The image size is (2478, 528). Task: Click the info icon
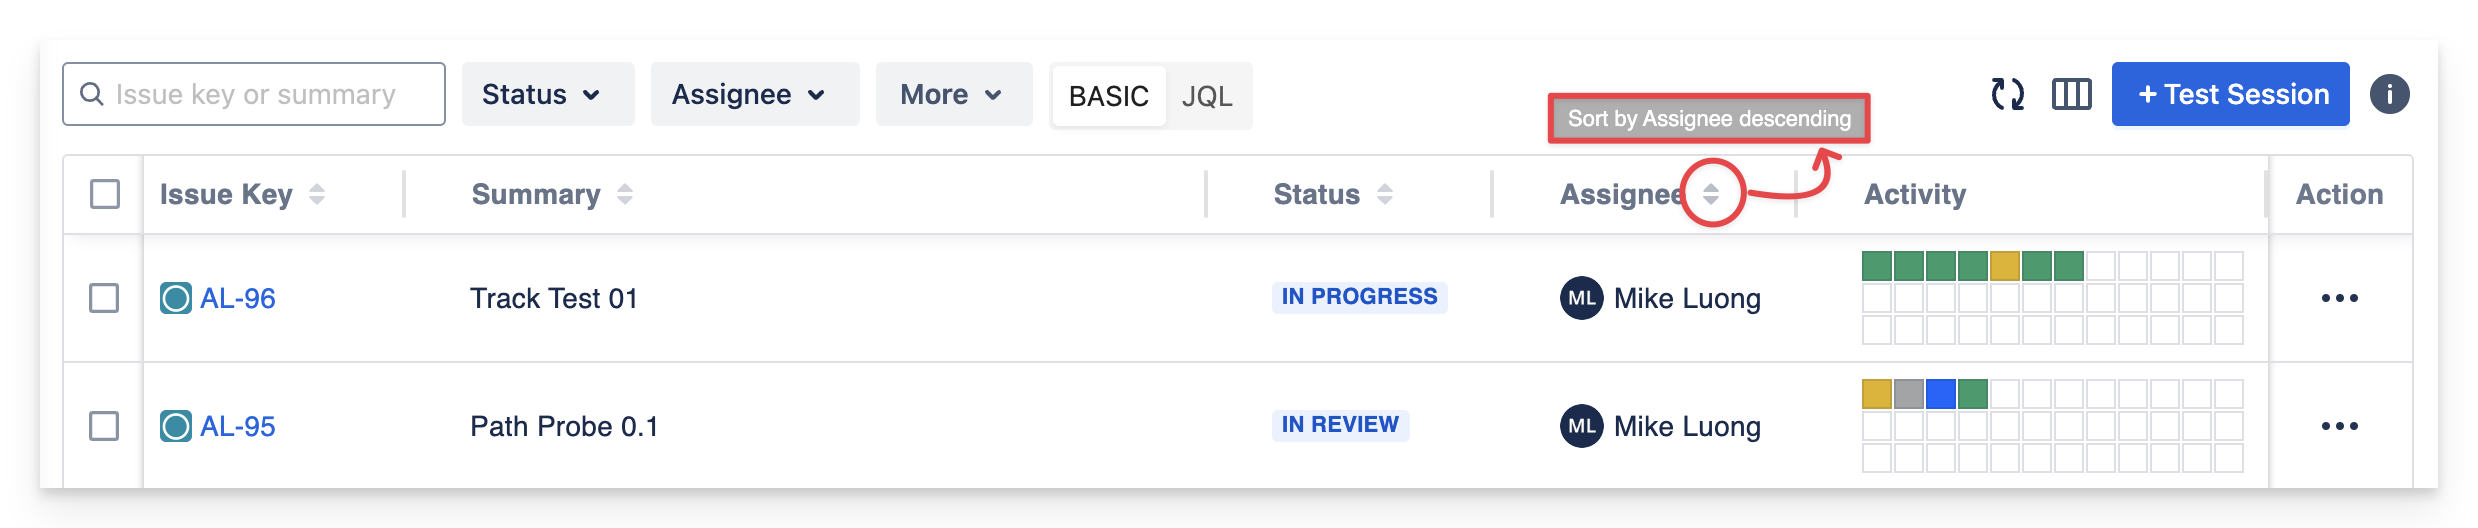[x=2389, y=94]
